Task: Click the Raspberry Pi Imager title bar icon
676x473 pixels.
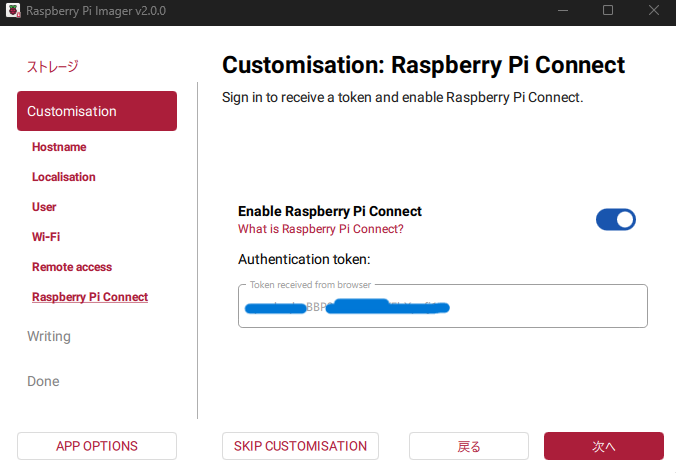Action: pyautogui.click(x=14, y=11)
